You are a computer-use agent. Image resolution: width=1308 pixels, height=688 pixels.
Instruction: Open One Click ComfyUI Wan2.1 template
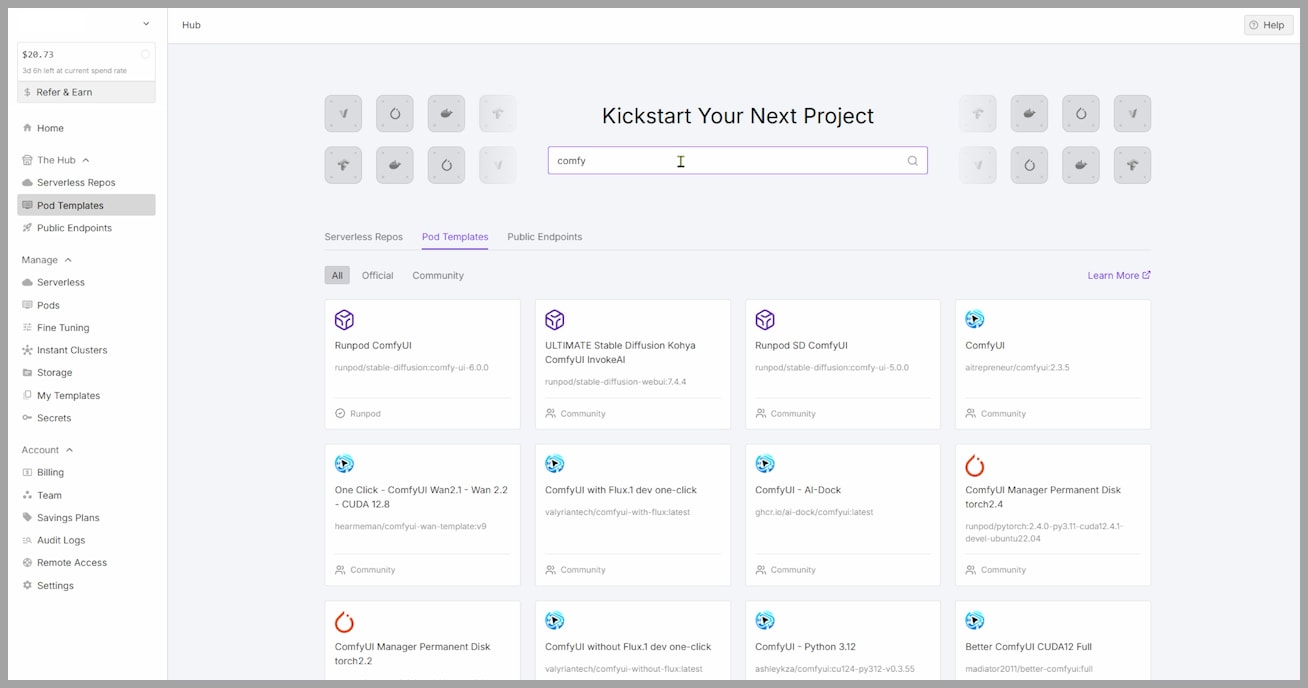click(x=422, y=515)
